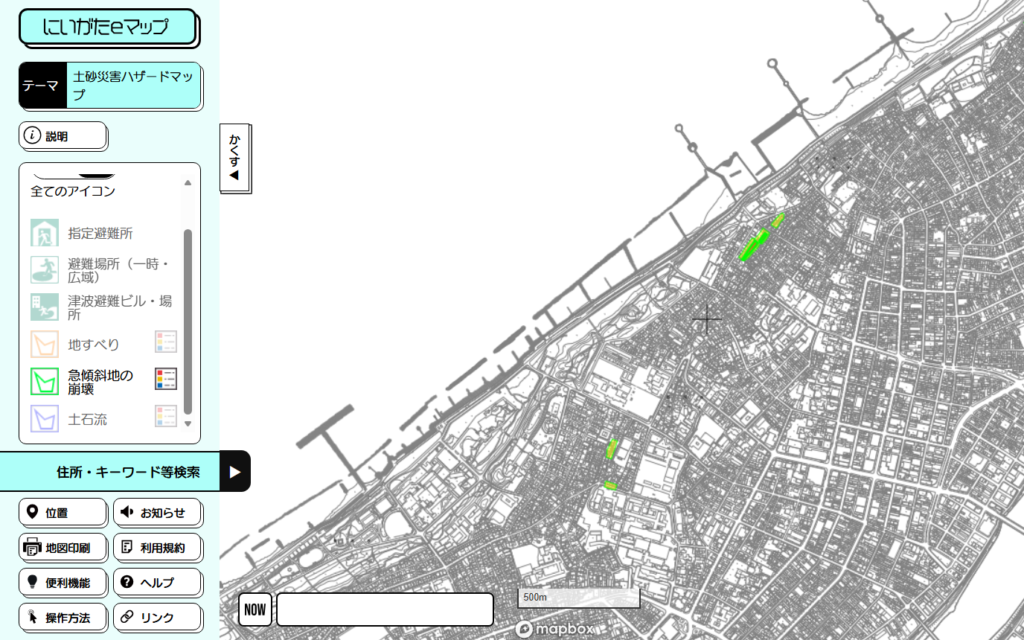
Task: Toggle the 避難場所 evacuation area layer icon
Action: [44, 270]
